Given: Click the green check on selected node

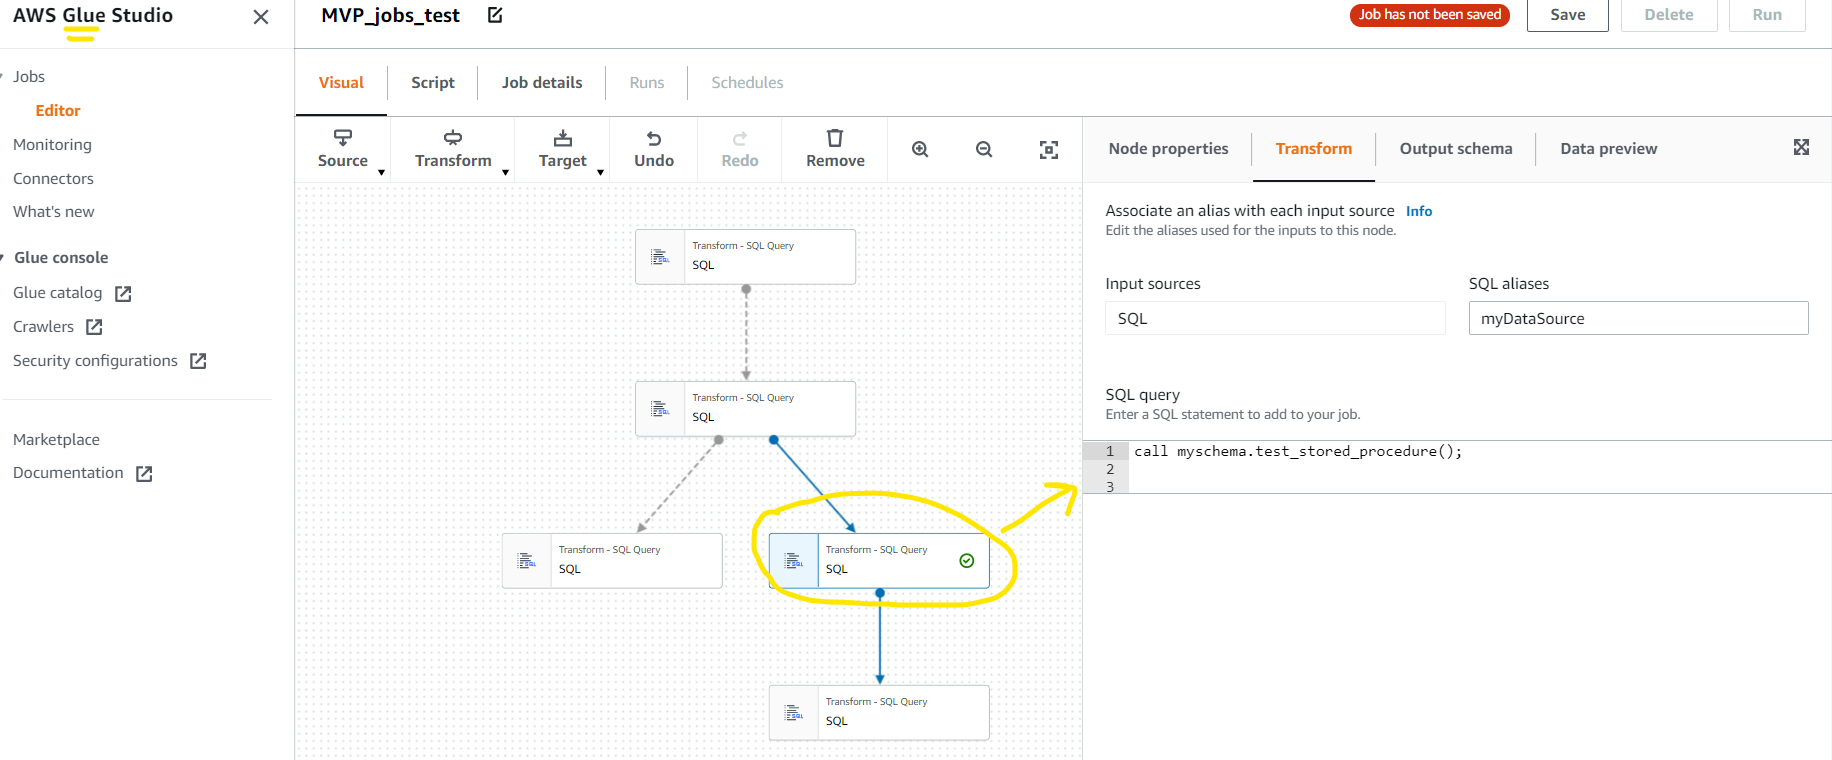Looking at the screenshot, I should pos(967,561).
